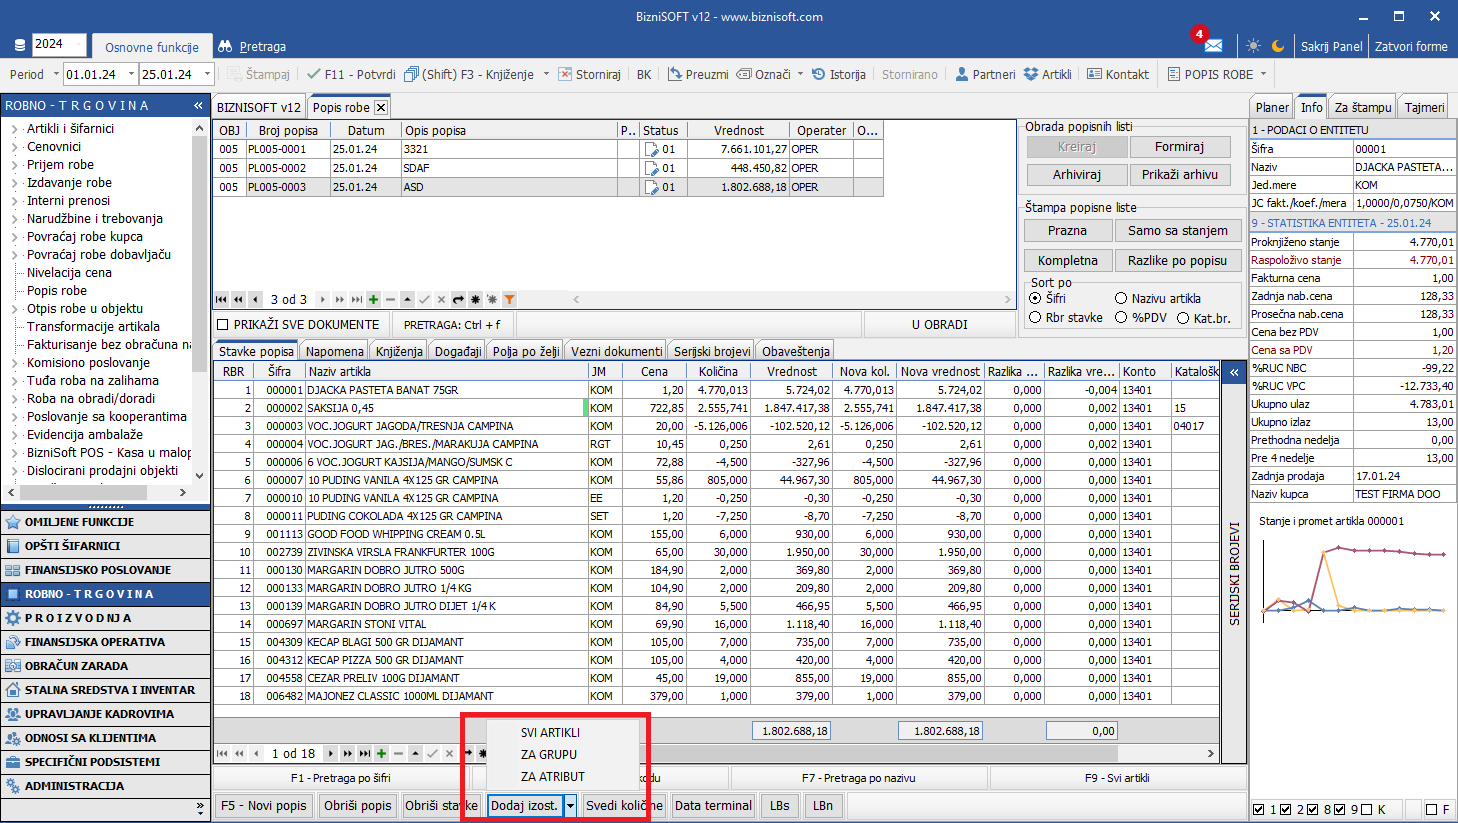The width and height of the screenshot is (1458, 823).
Task: Switch to the Knjiženja tab
Action: tap(399, 351)
